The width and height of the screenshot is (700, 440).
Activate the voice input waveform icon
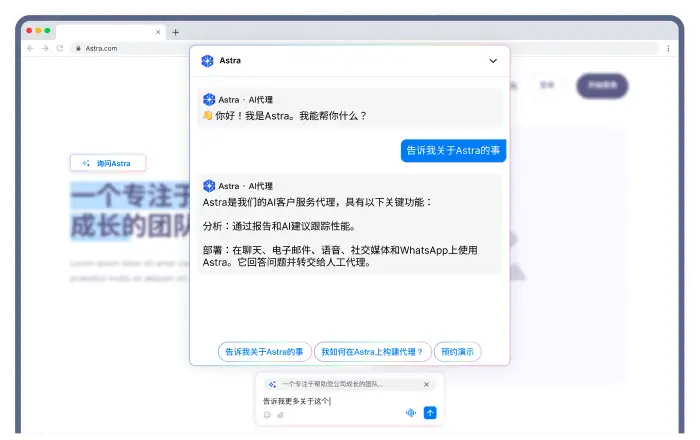[x=410, y=413]
